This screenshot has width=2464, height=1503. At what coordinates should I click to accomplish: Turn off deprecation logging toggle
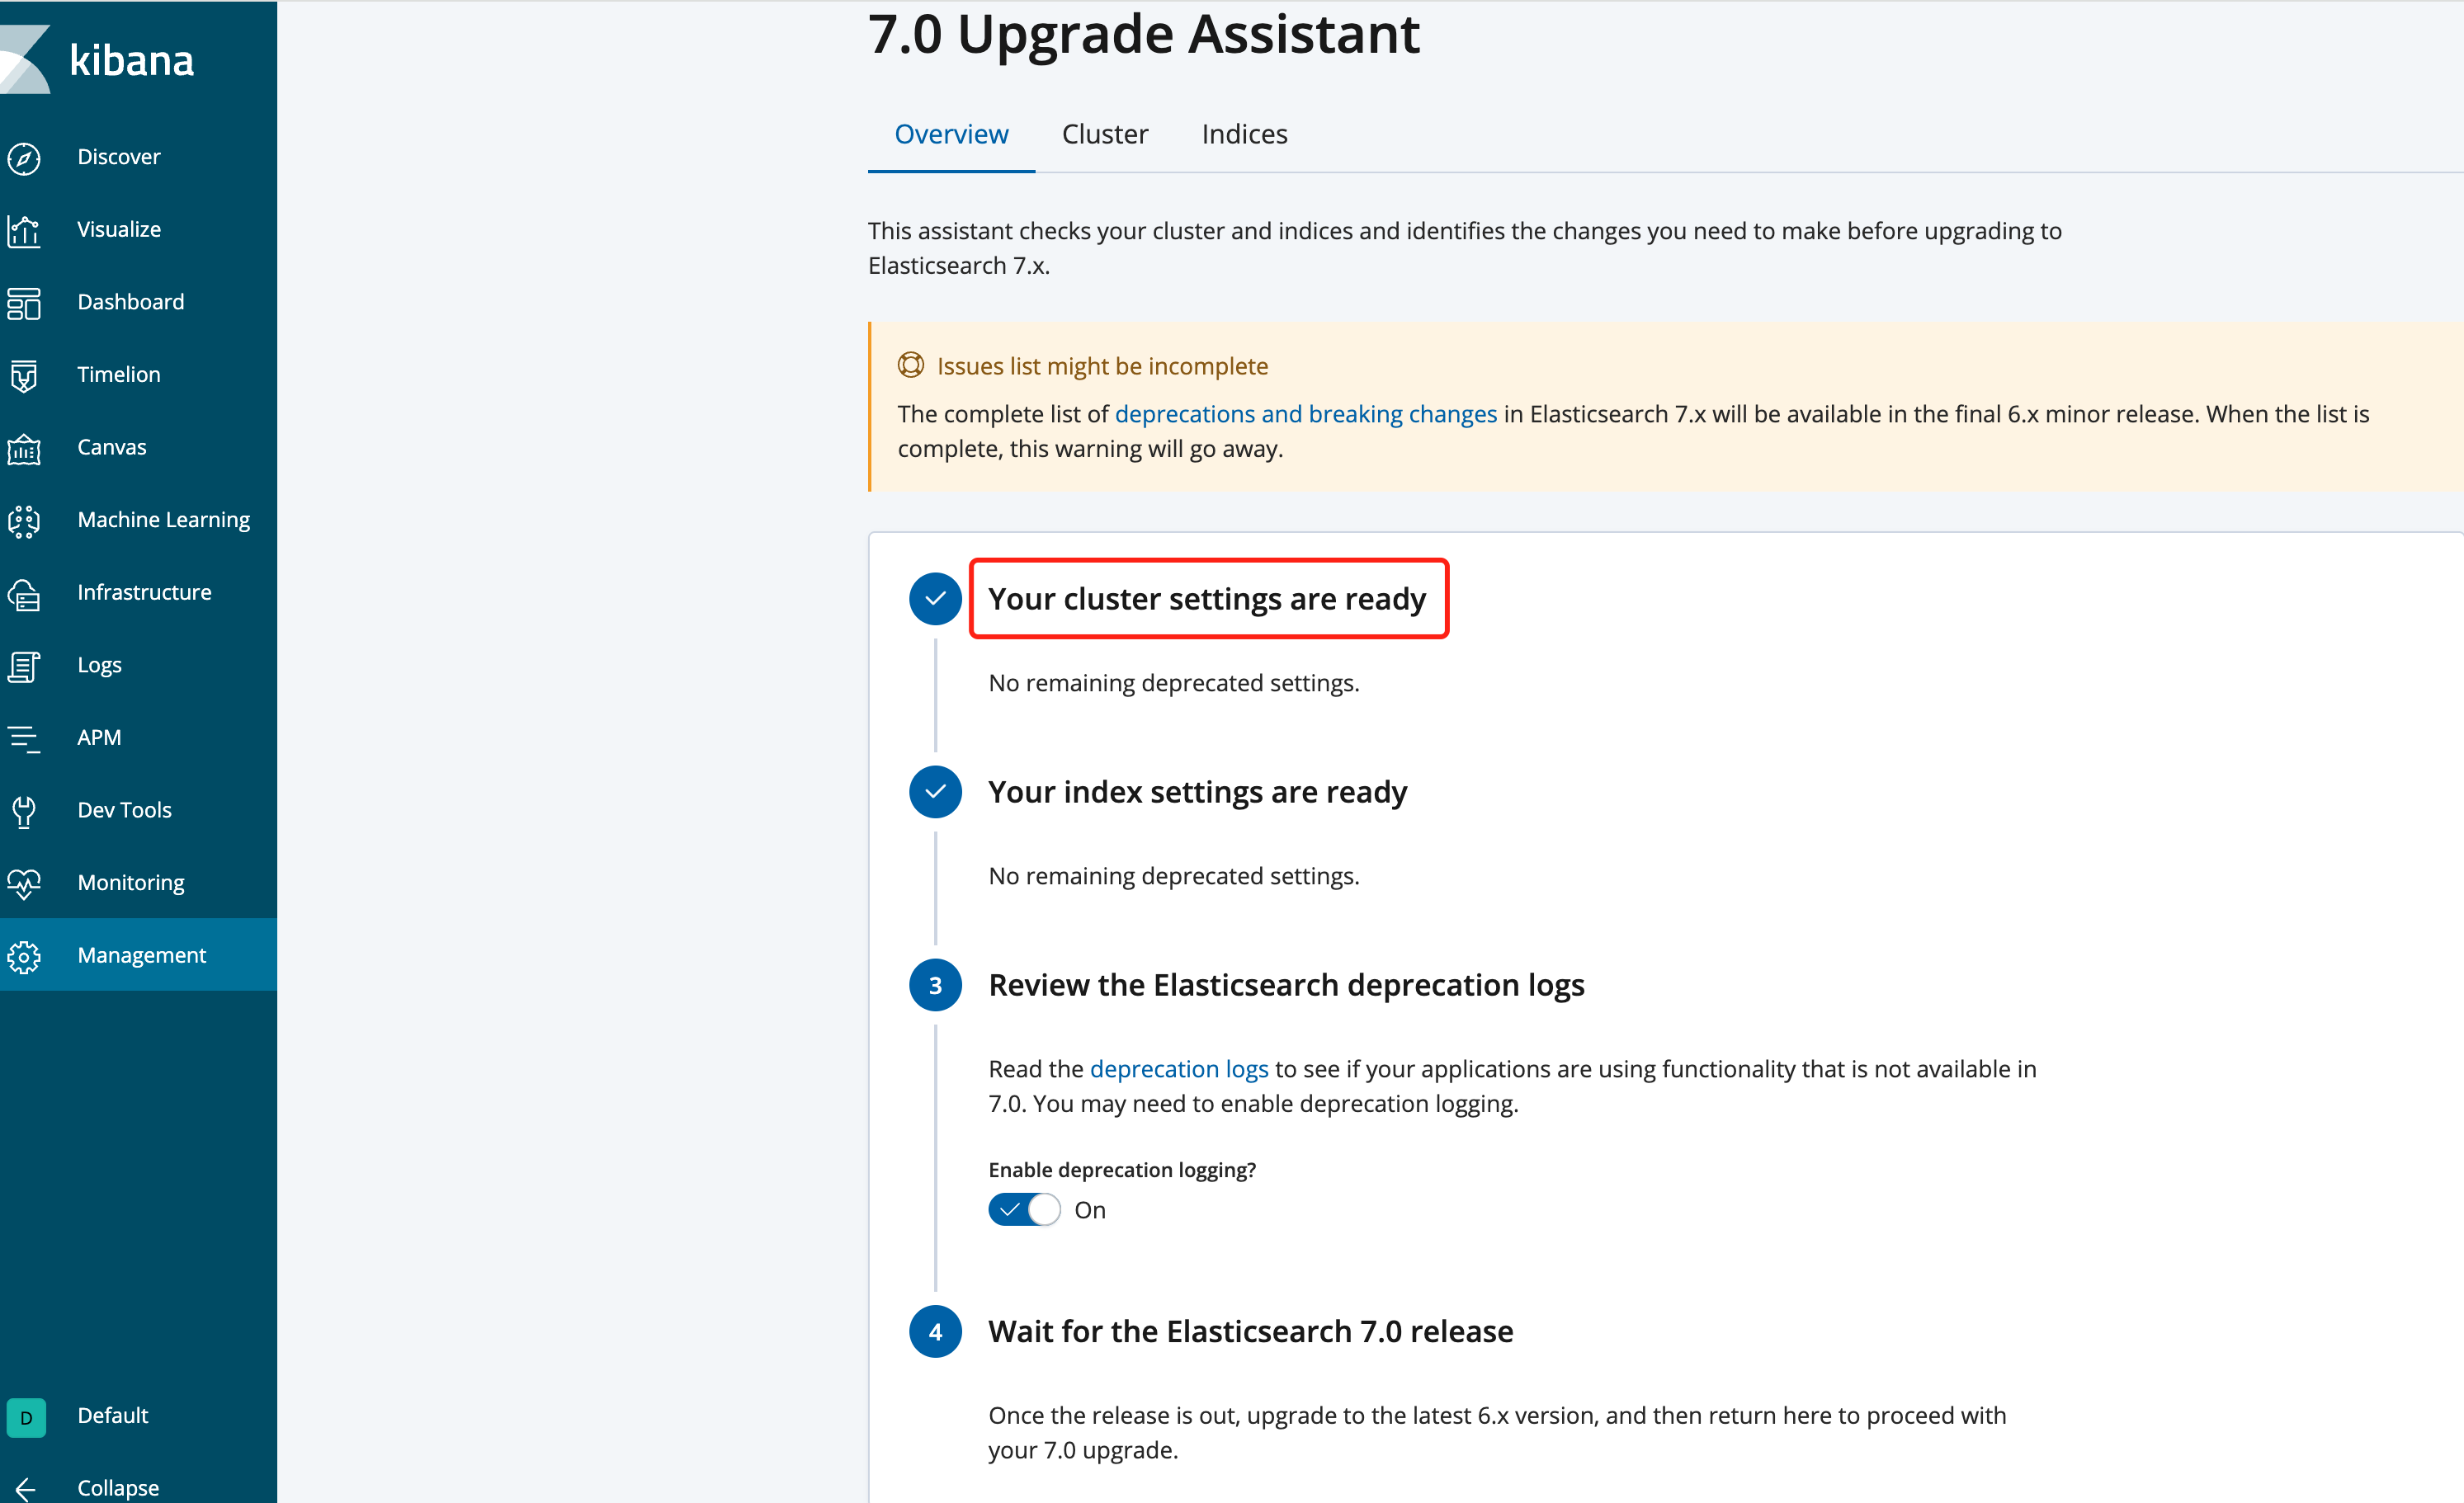1024,1209
